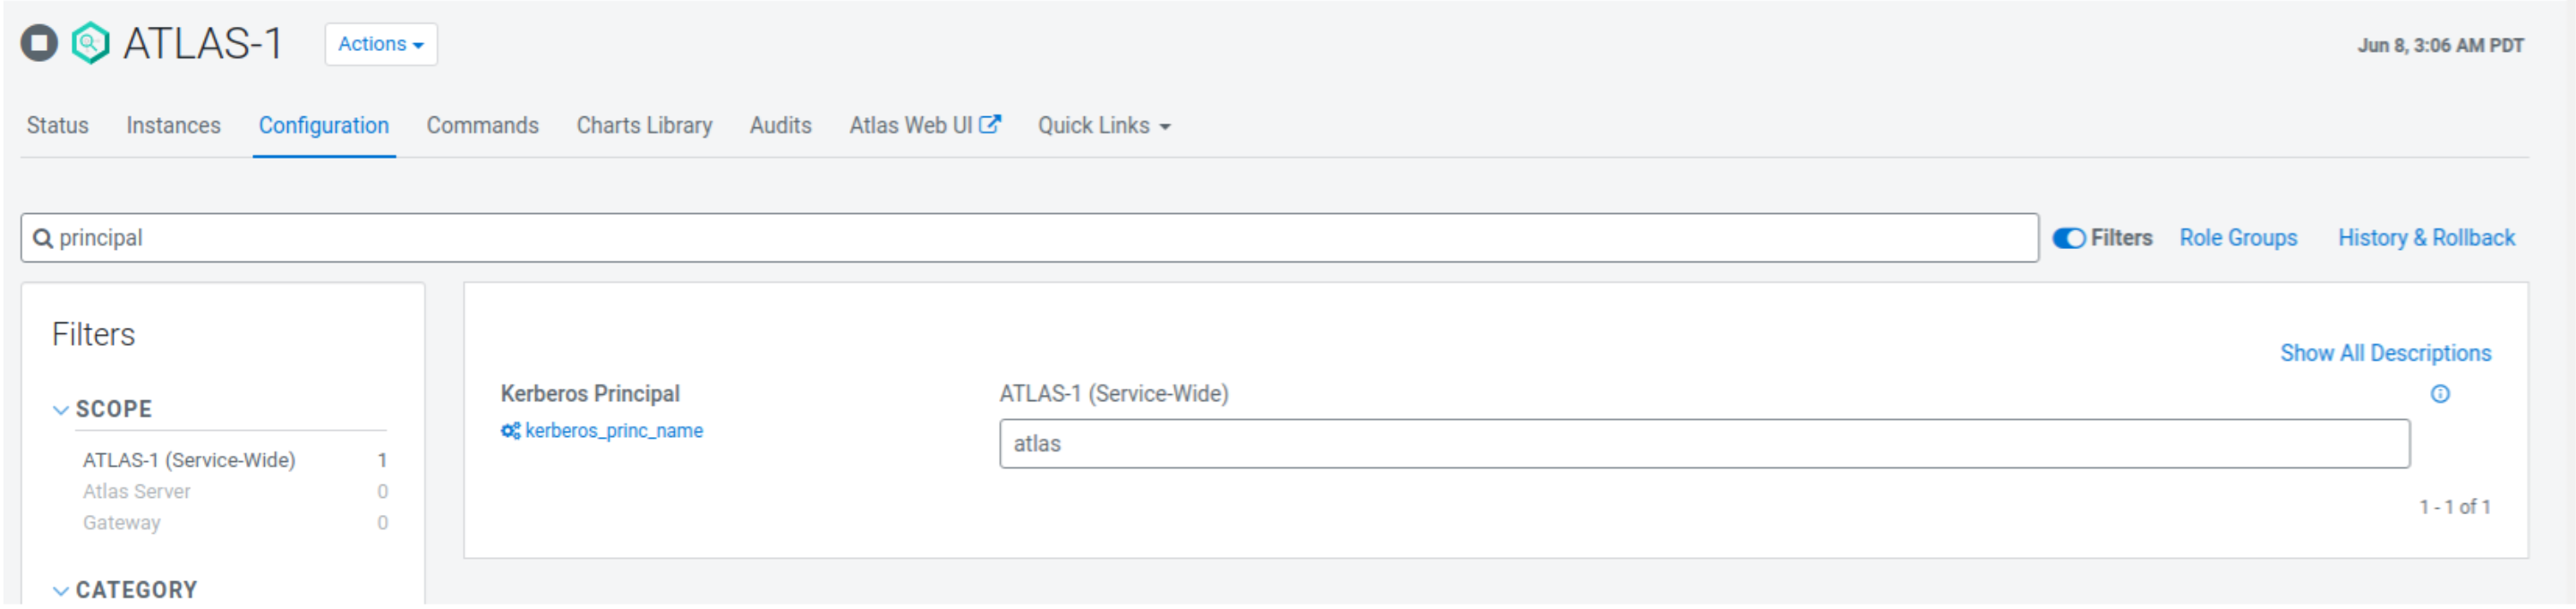
Task: Collapse the SCOPE filter section
Action: (x=61, y=411)
